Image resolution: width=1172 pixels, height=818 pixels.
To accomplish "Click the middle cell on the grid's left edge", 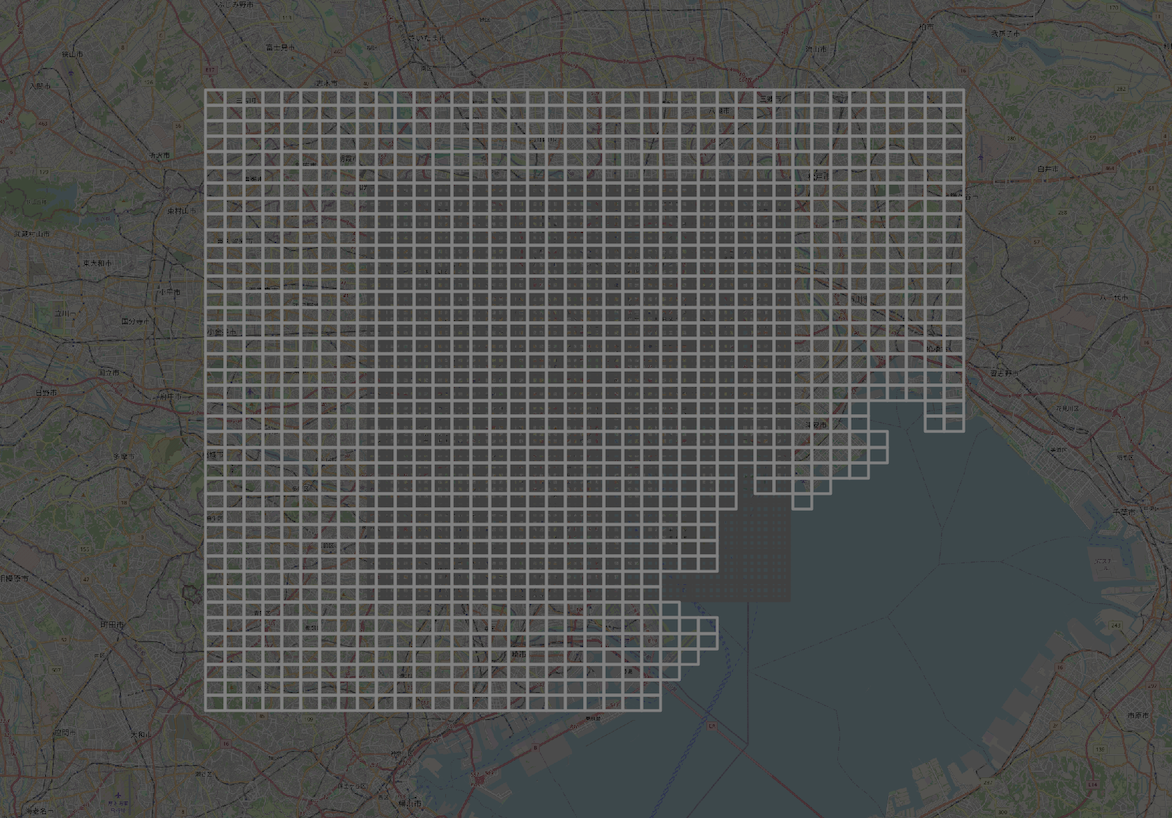I will pos(214,400).
